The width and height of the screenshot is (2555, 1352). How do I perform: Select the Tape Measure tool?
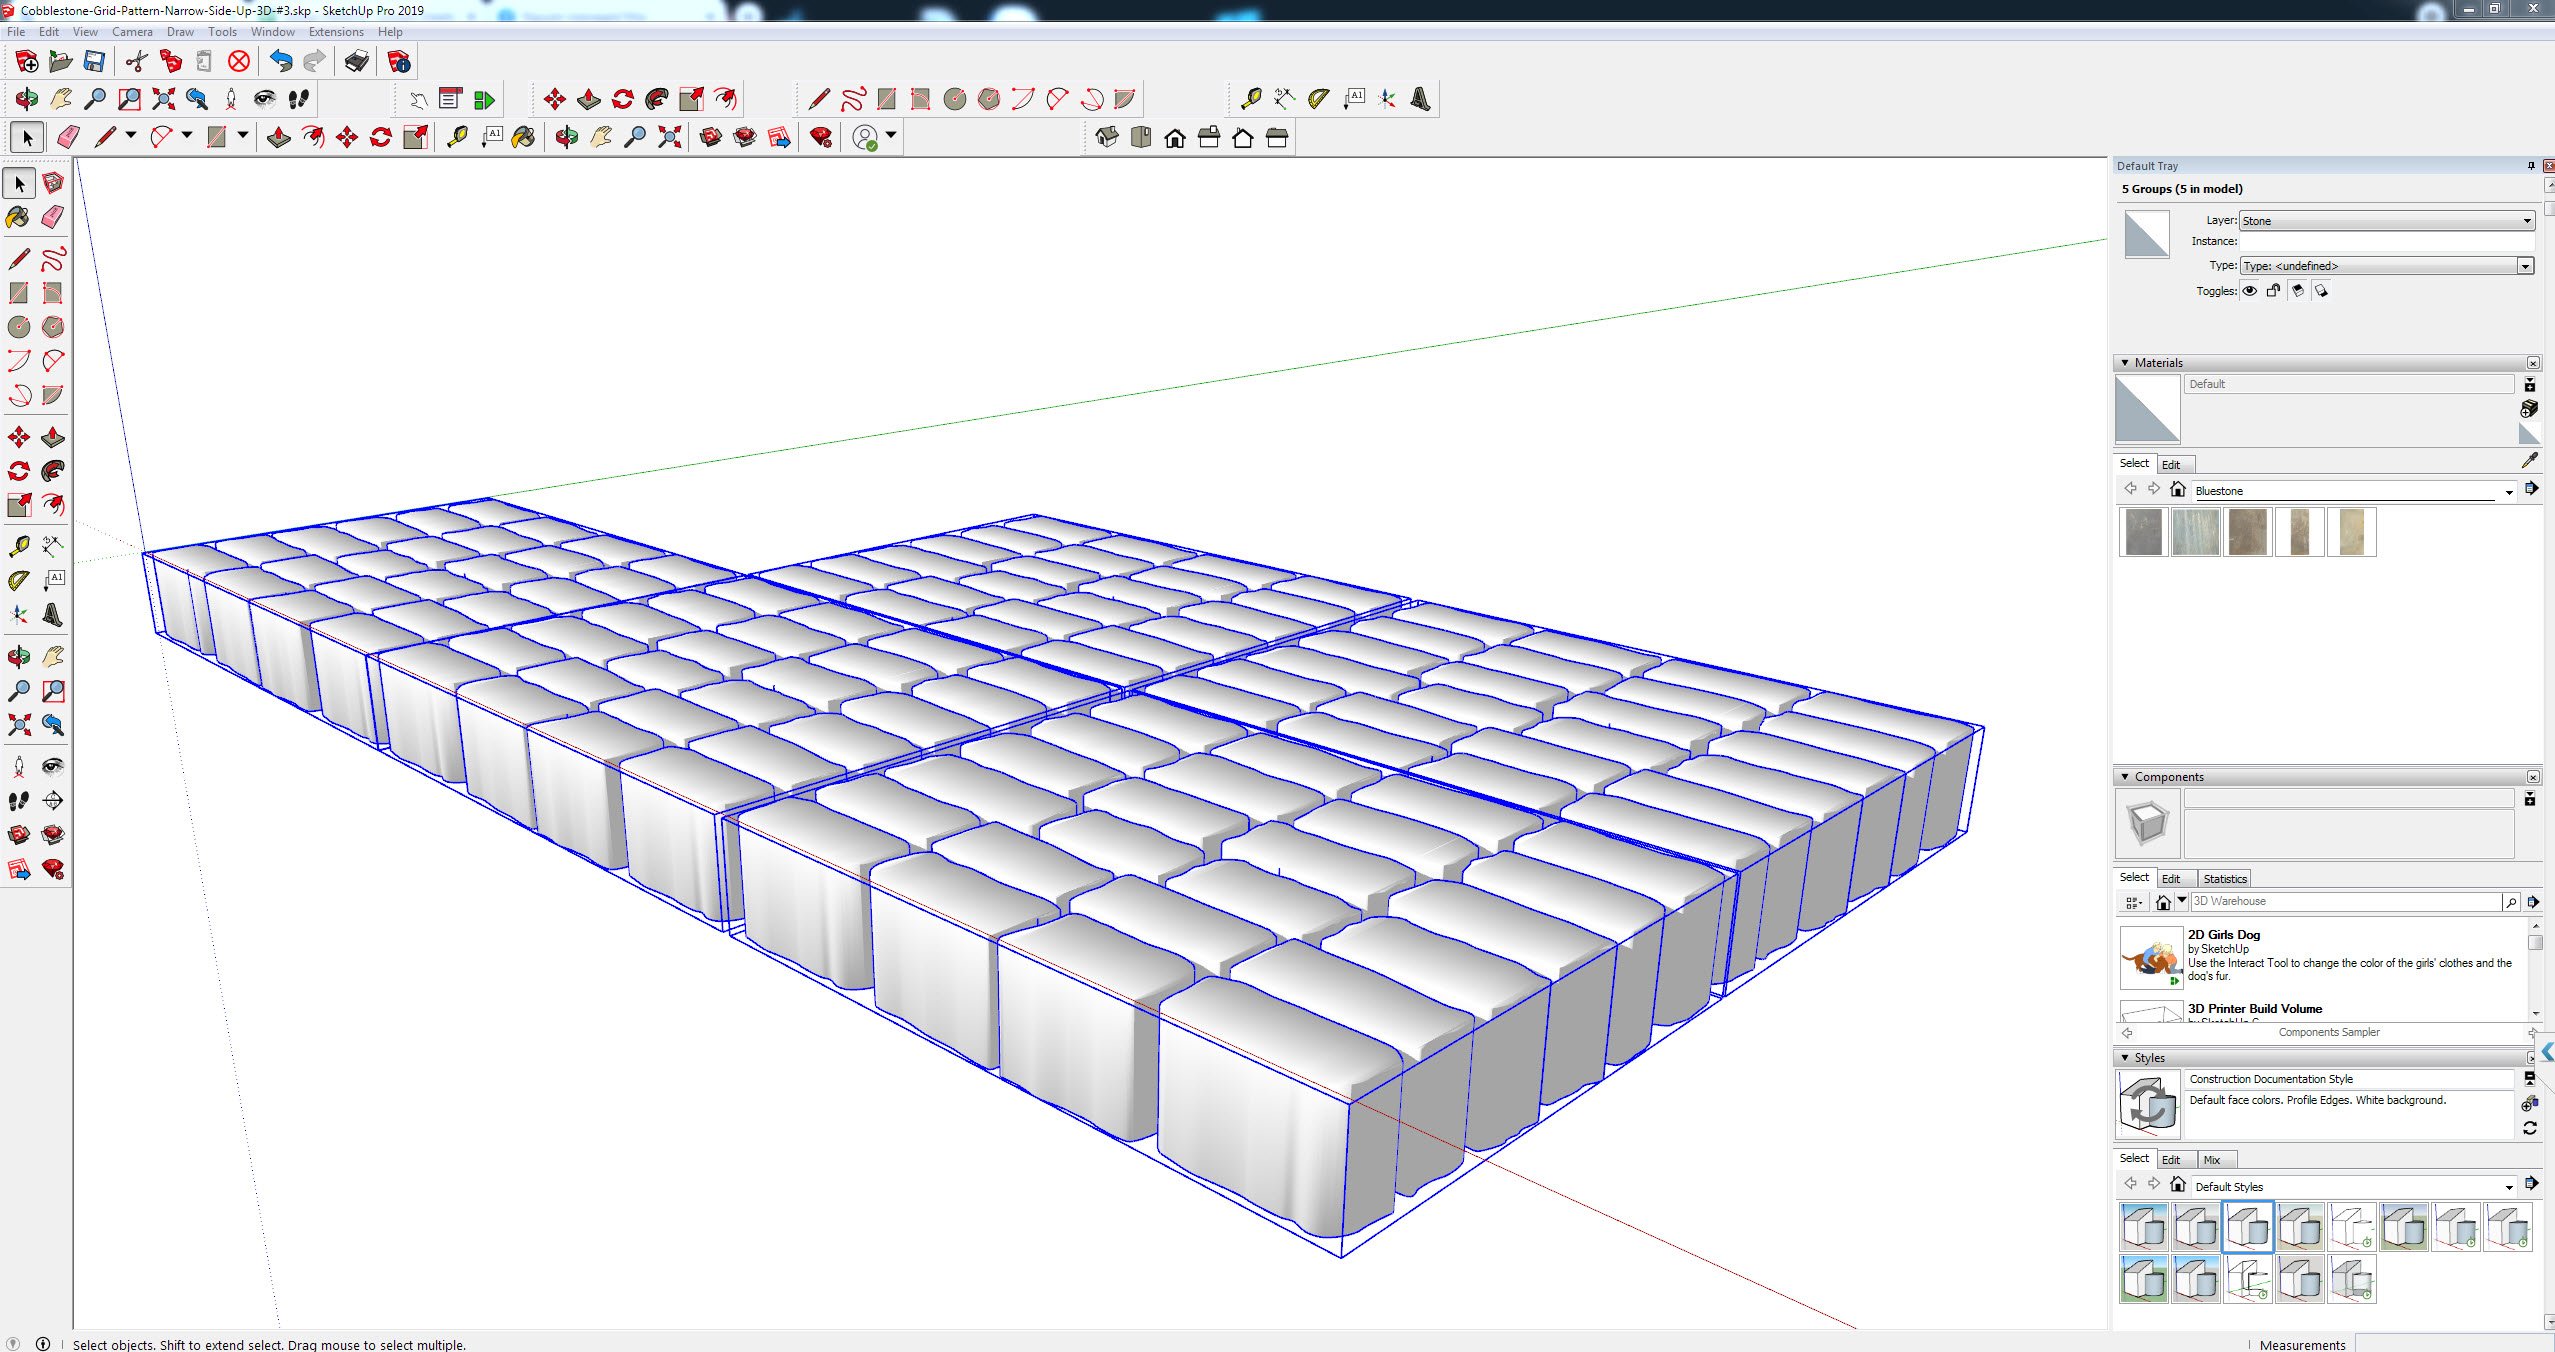(457, 137)
